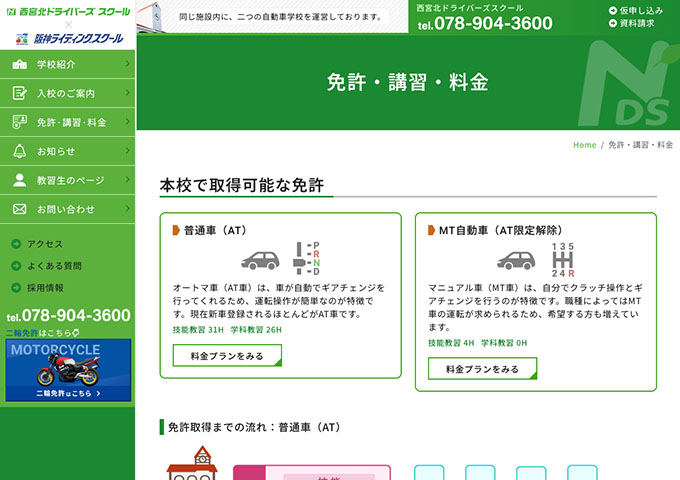Image resolution: width=680 pixels, height=480 pixels.
Task: Go to Home via breadcrumb
Action: pos(585,145)
